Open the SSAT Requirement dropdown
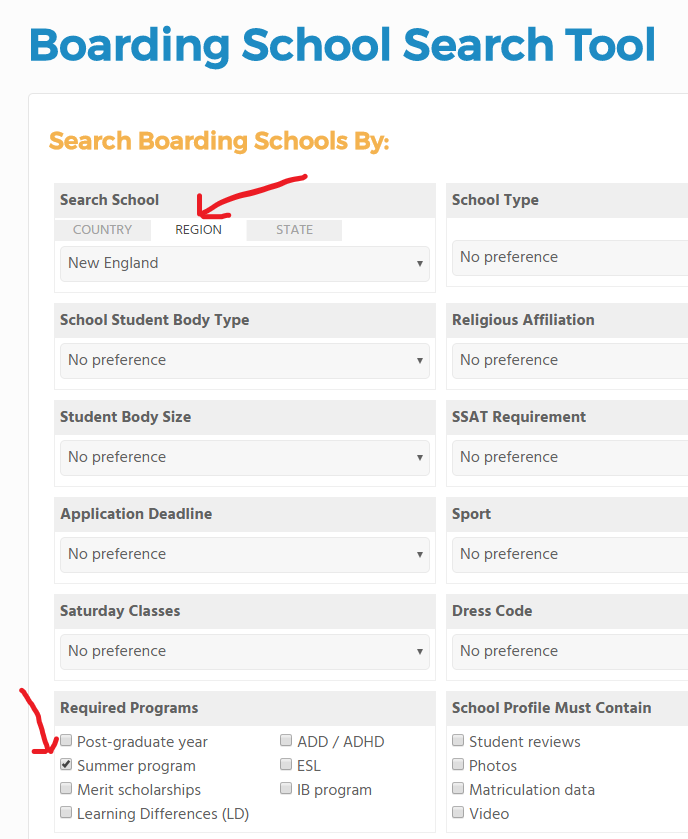The width and height of the screenshot is (688, 839). (x=570, y=458)
